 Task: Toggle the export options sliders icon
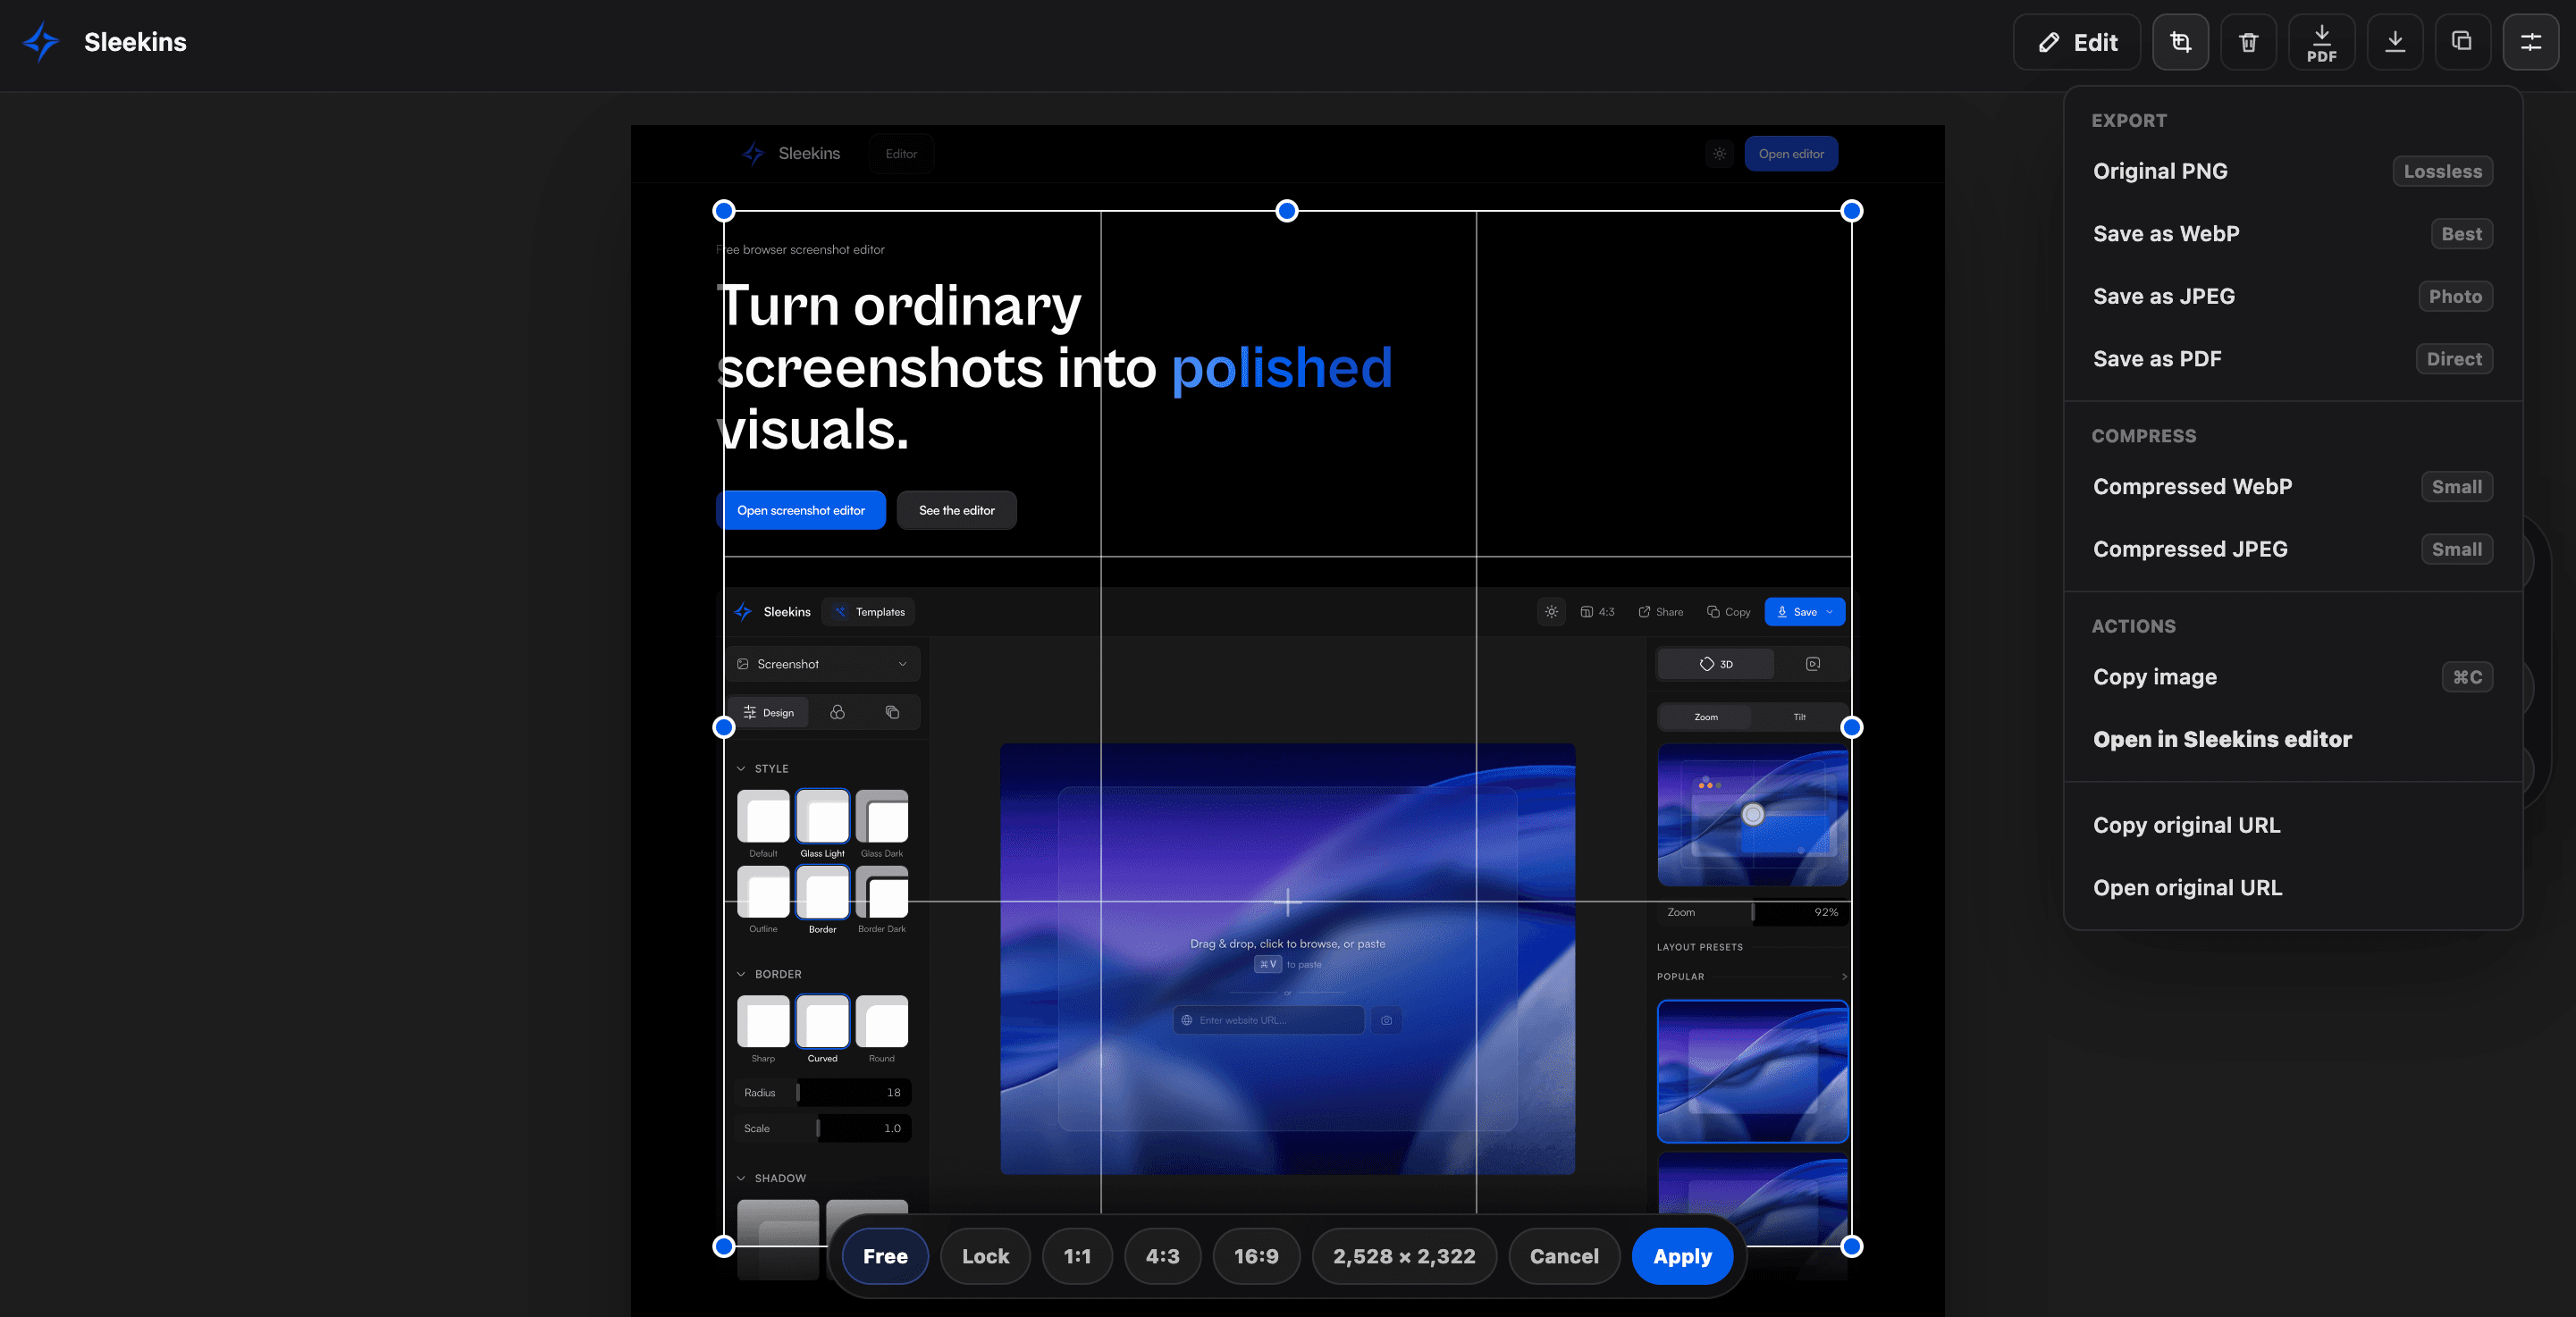pyautogui.click(x=2530, y=42)
